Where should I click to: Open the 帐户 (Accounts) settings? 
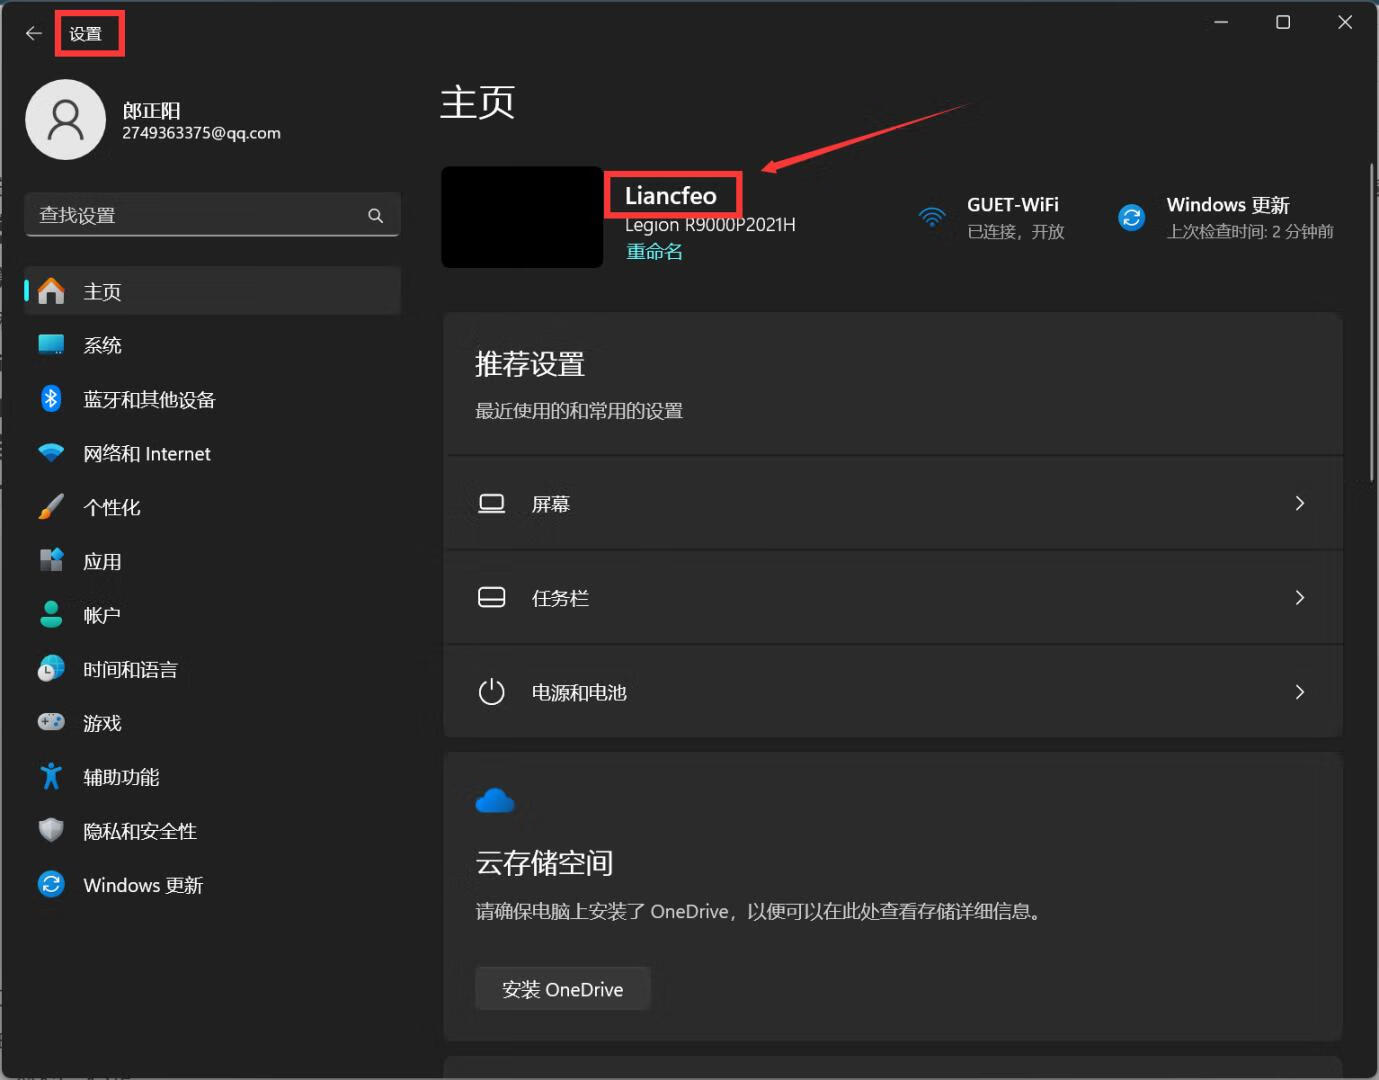[x=101, y=615]
